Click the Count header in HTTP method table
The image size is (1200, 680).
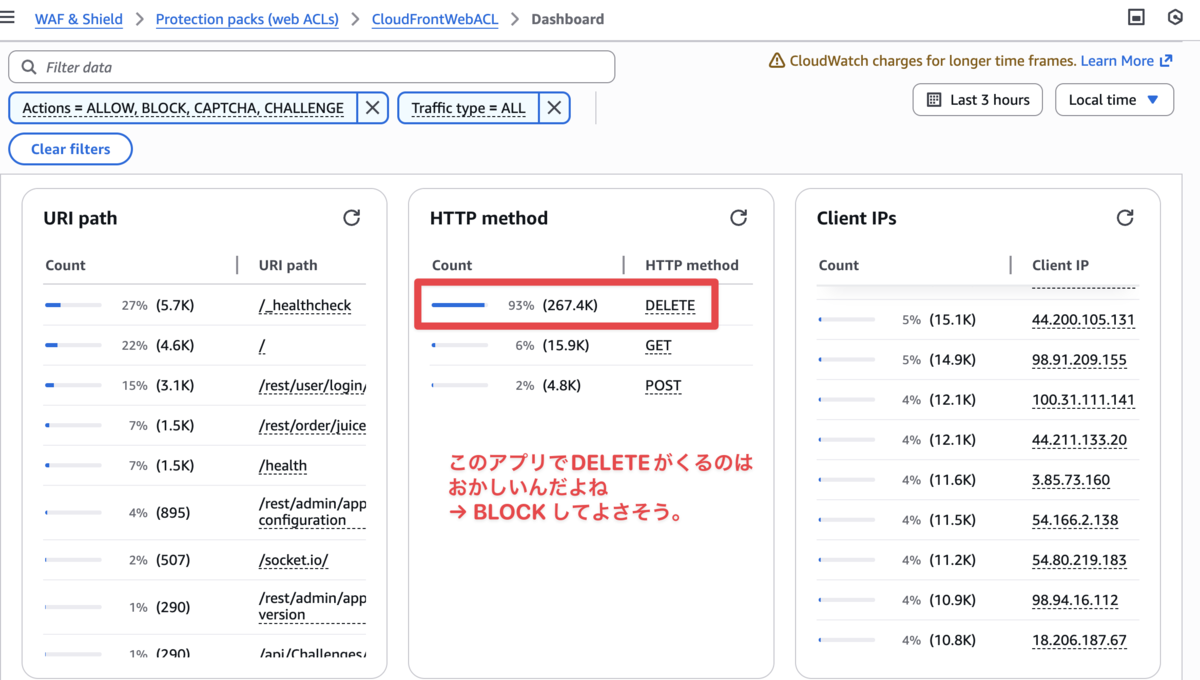pyautogui.click(x=452, y=265)
